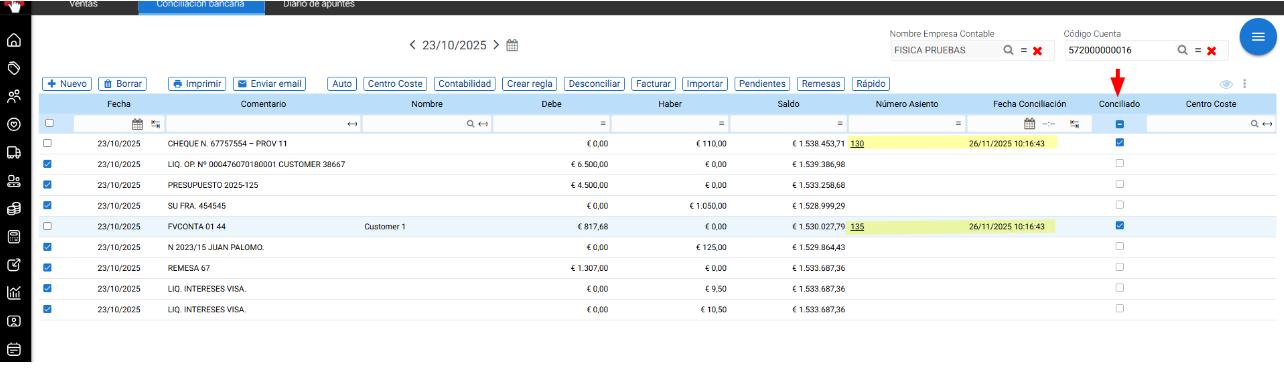Tick the select-all checkbox in filter row

point(48,123)
